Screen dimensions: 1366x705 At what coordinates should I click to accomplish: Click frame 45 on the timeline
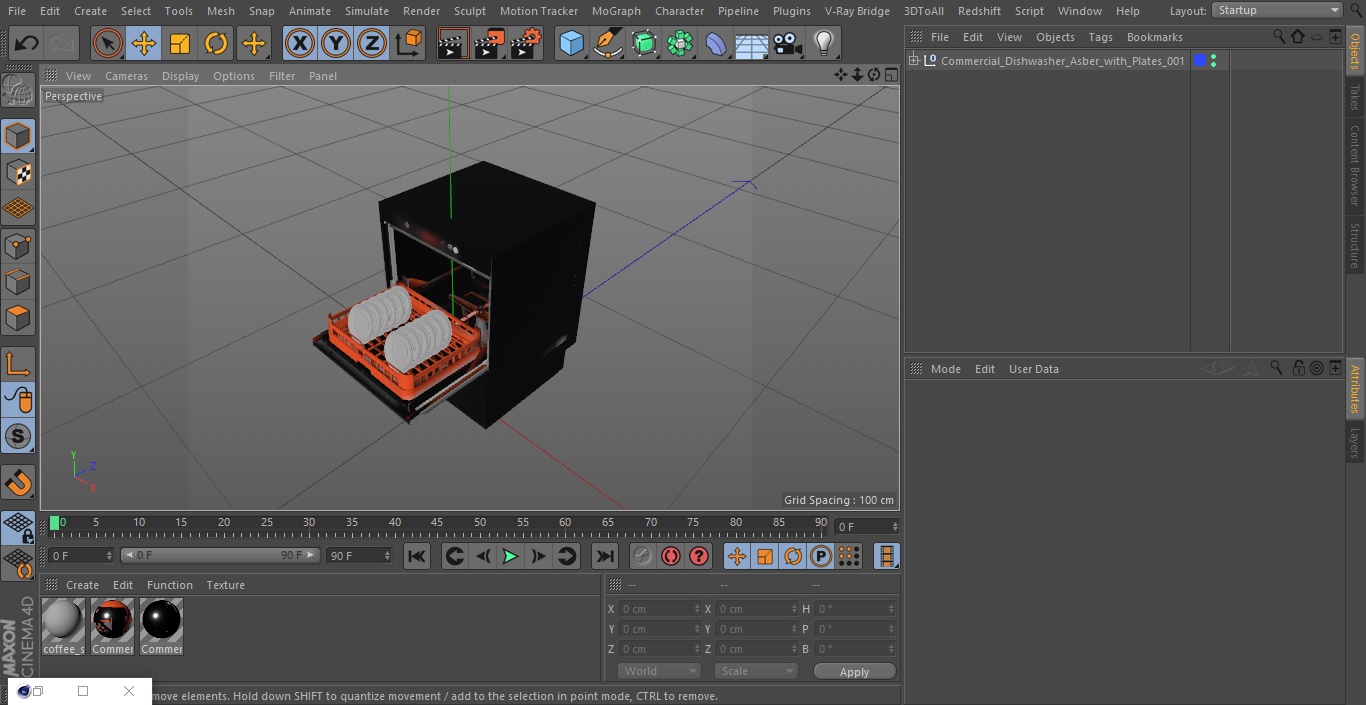(x=437, y=523)
